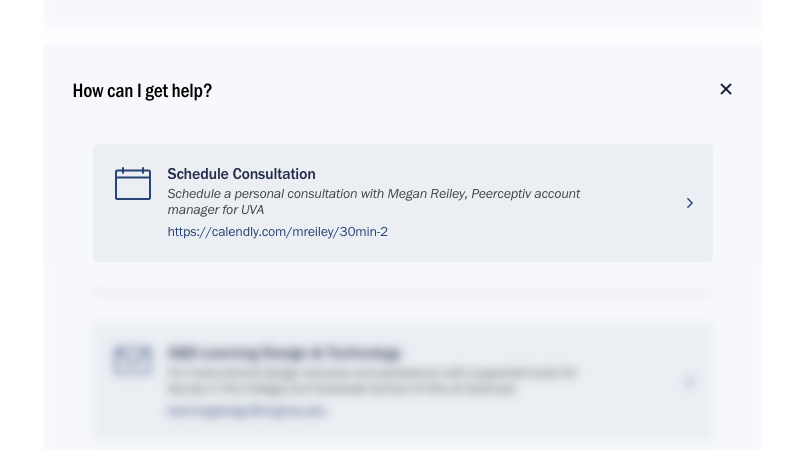Click the blurred icon on the second help card
Viewport: 800px width, 450px height.
[133, 360]
